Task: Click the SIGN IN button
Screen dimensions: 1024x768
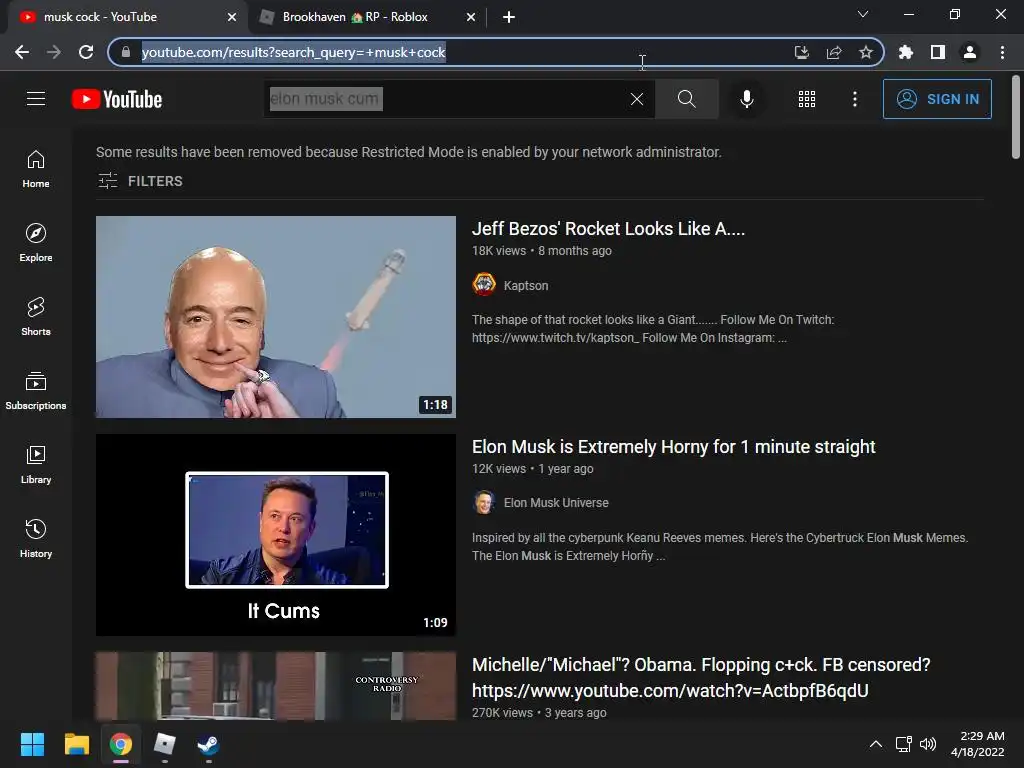Action: pyautogui.click(x=937, y=99)
